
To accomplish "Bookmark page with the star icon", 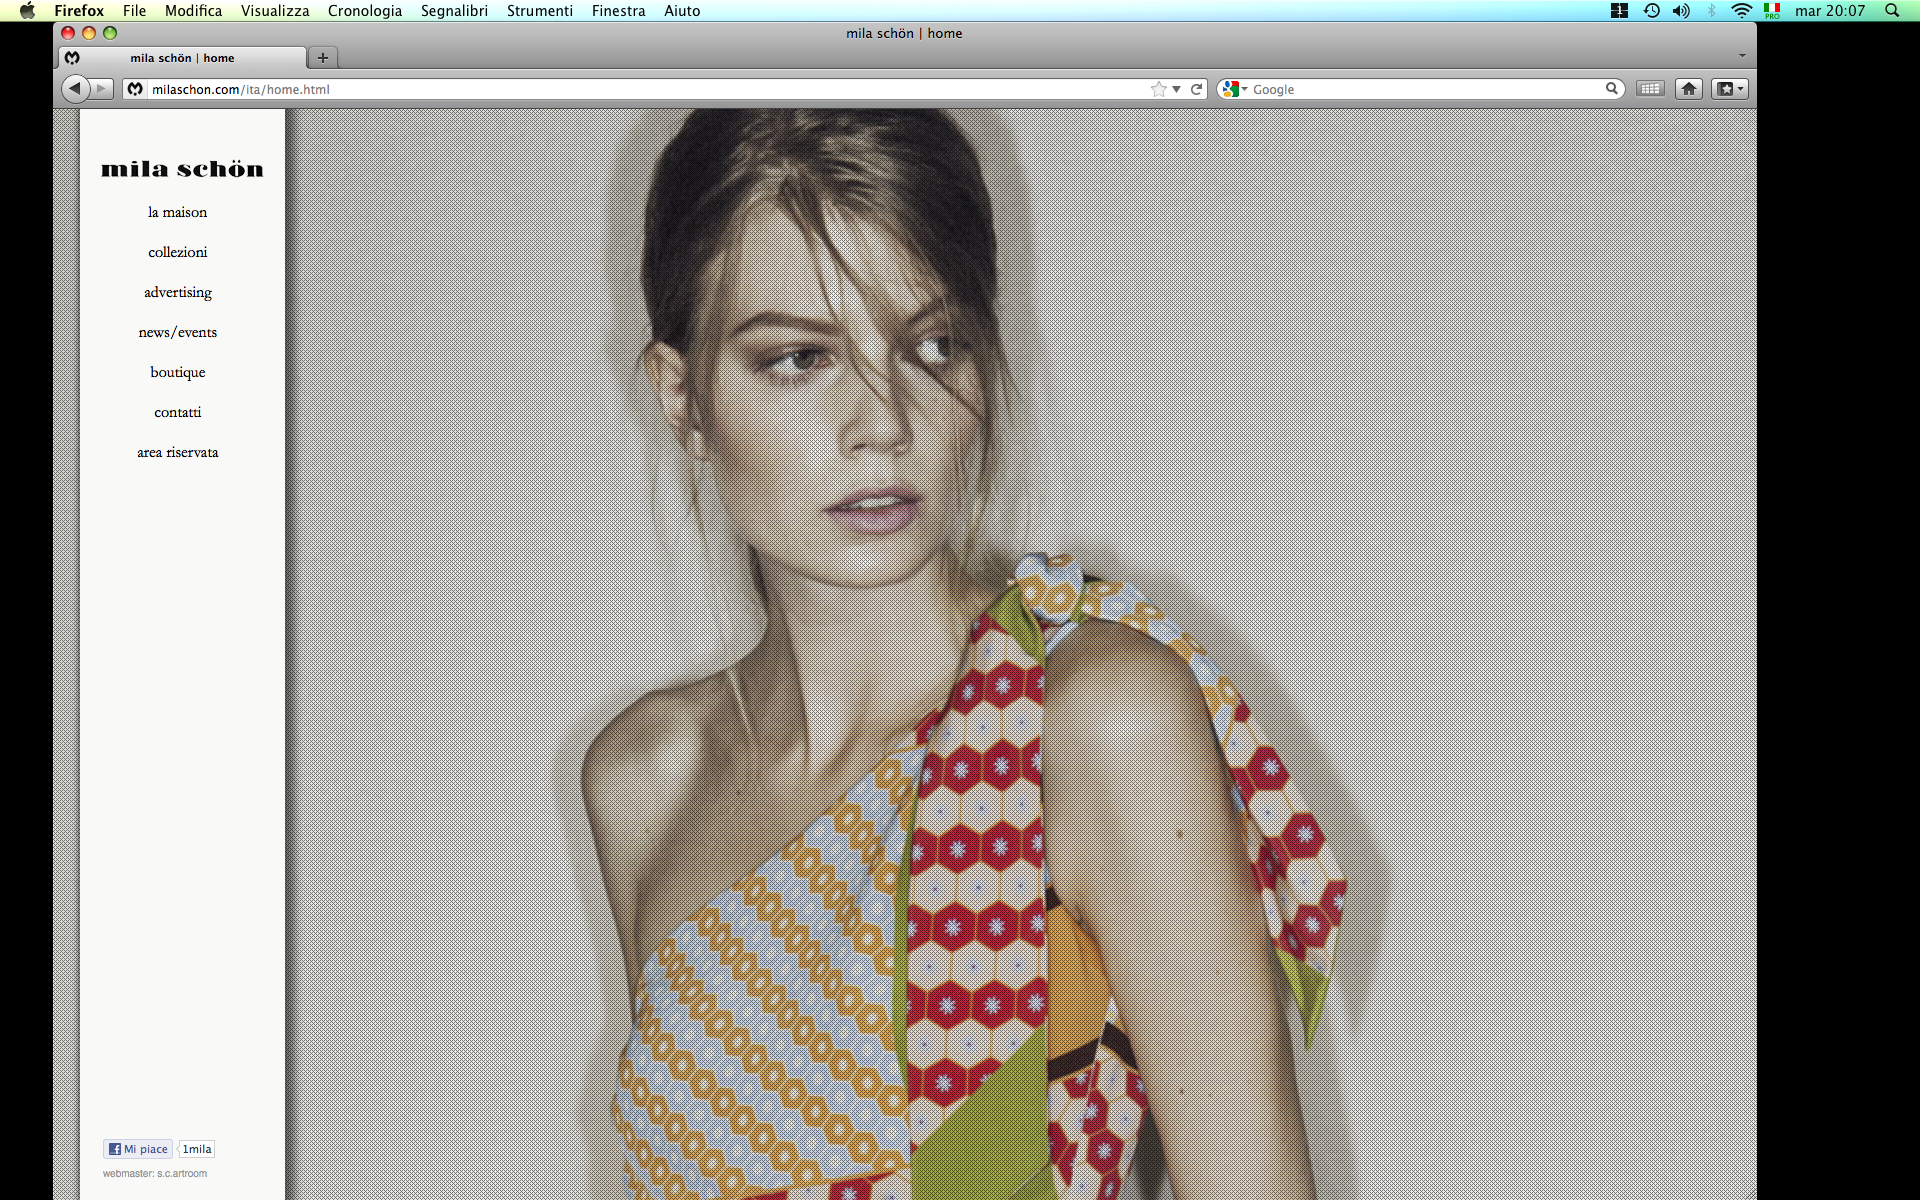I will (1158, 89).
